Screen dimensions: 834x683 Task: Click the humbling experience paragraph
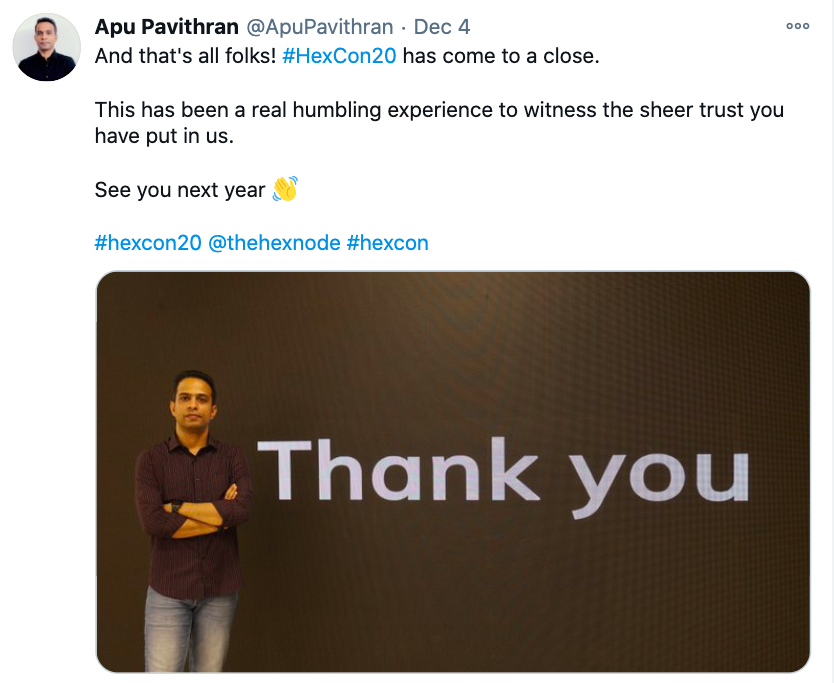[400, 122]
